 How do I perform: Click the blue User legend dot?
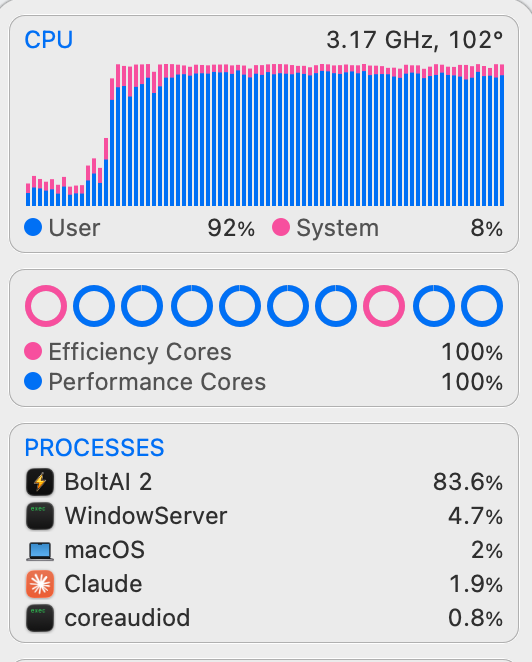[33, 227]
